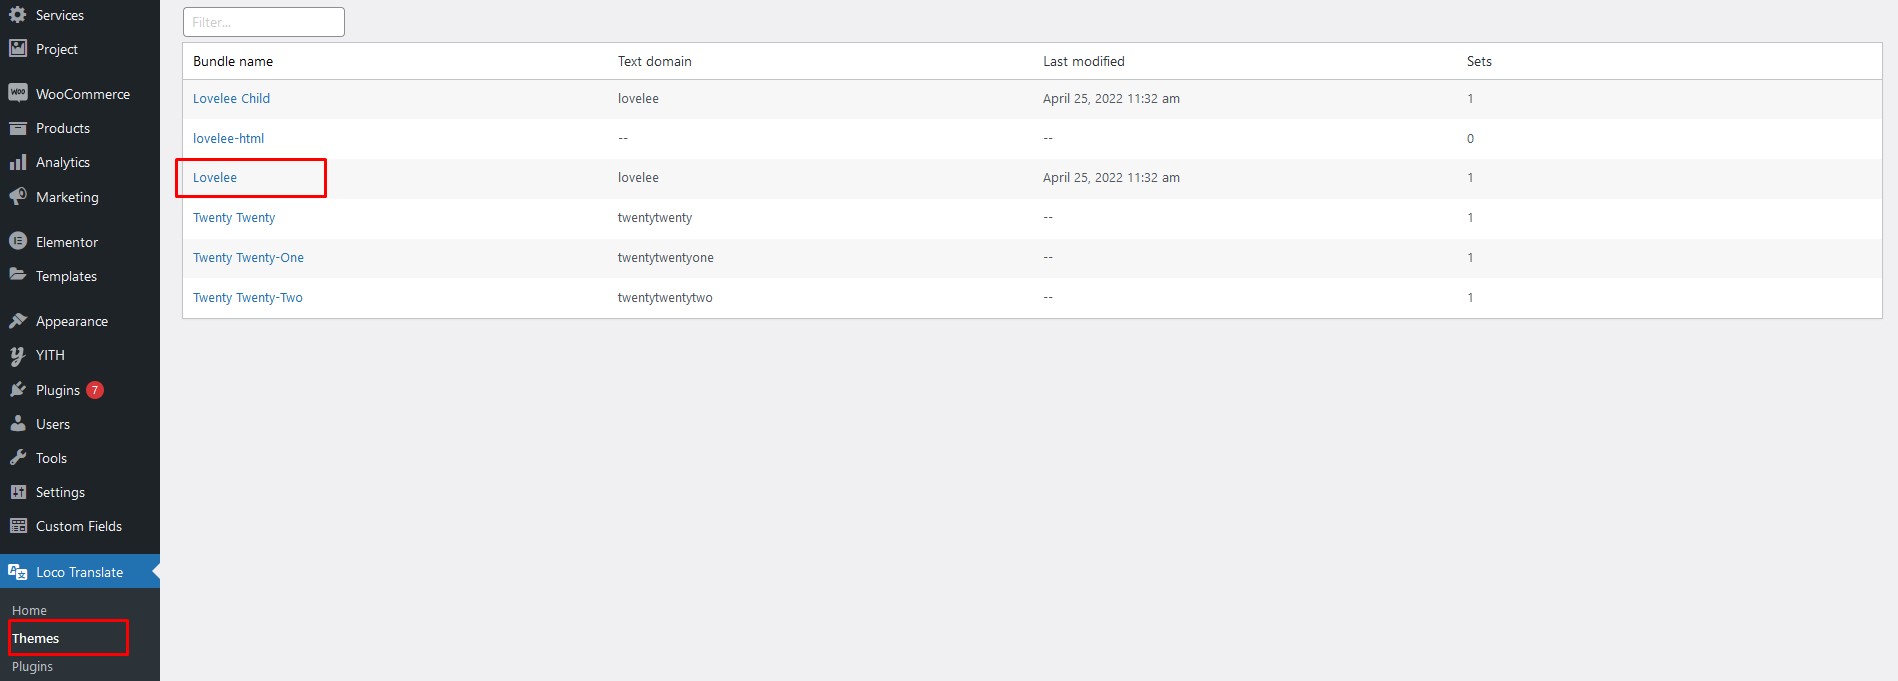Click the Custom Fields grid icon
1898x681 pixels.
[x=17, y=526]
